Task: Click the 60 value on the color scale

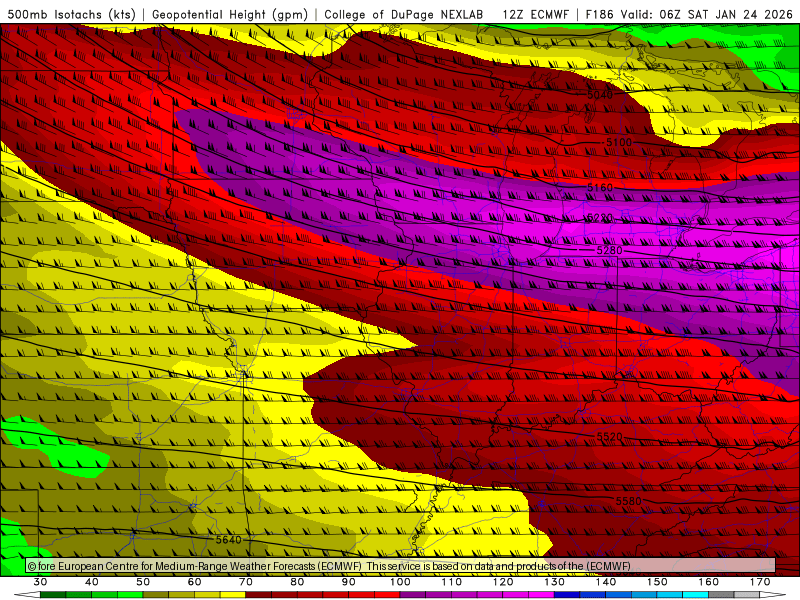Action: point(194,582)
